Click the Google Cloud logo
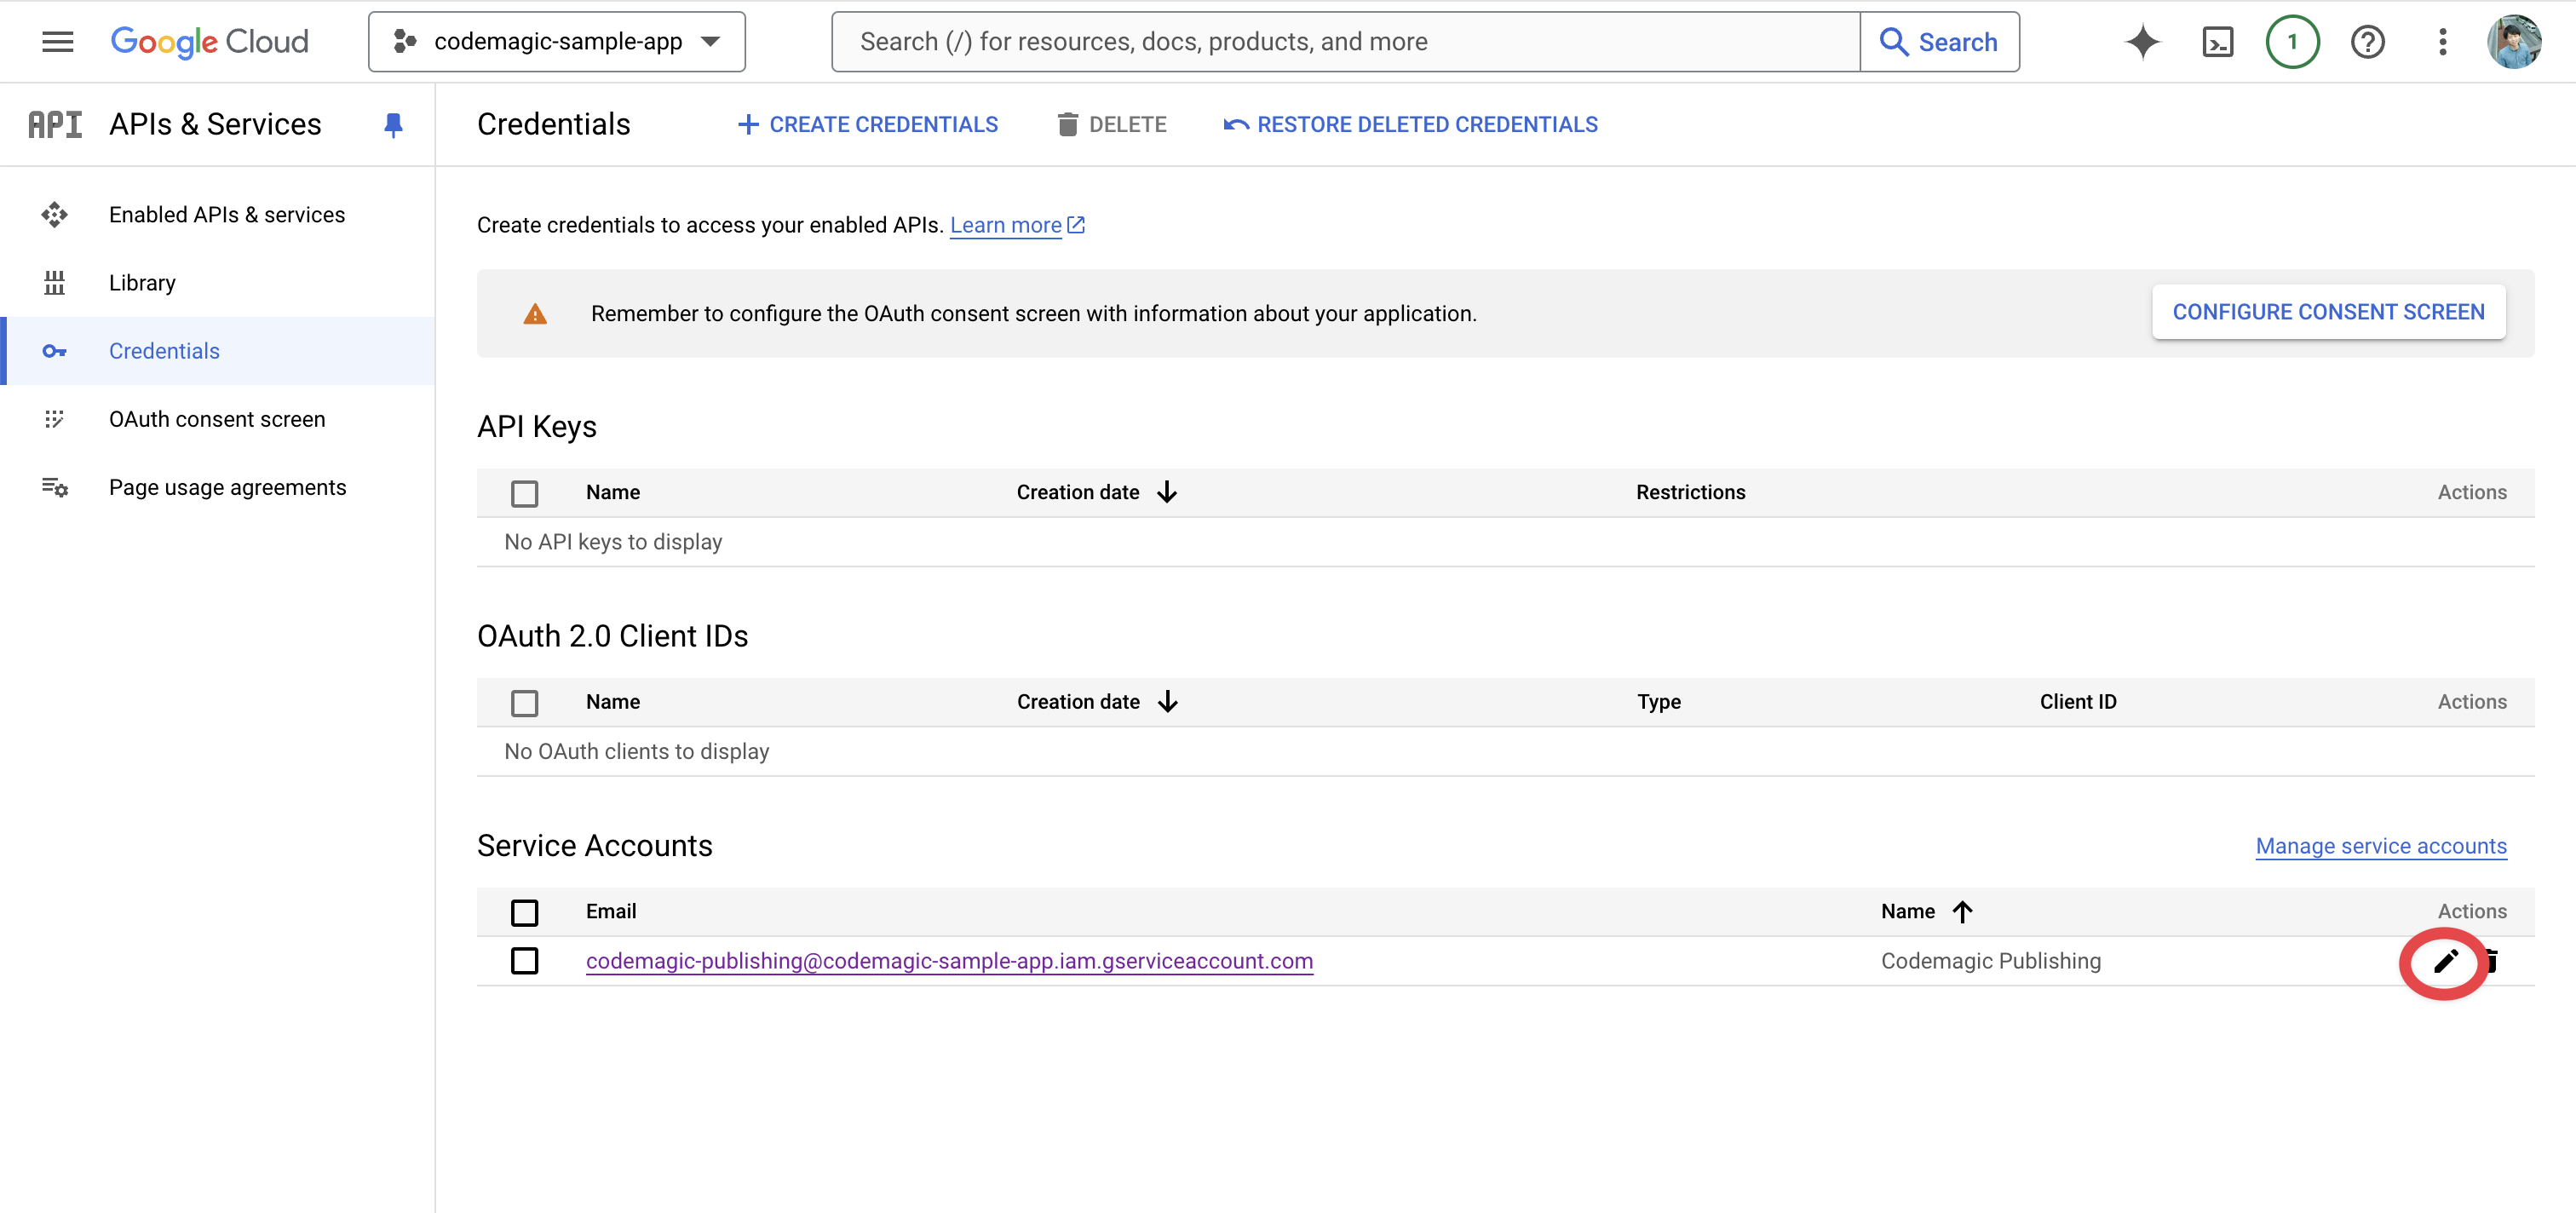The height and width of the screenshot is (1213, 2576). coord(210,42)
